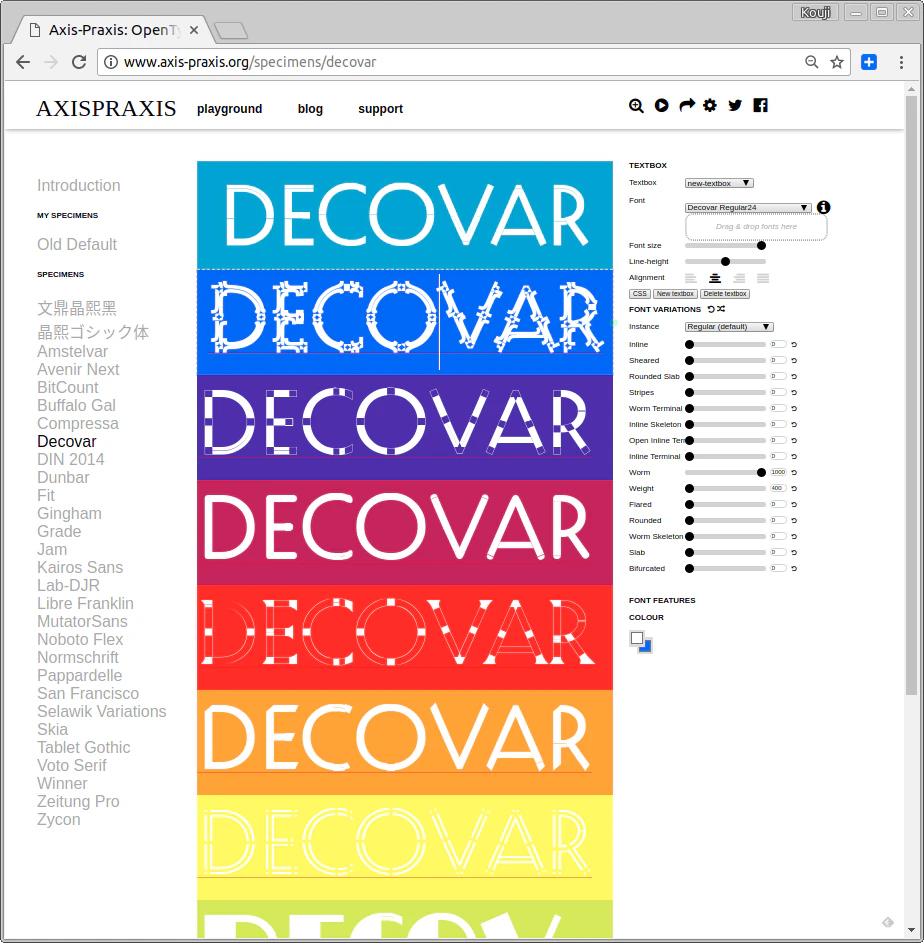The width and height of the screenshot is (924, 943).
Task: Click the Line-height slider
Action: pyautogui.click(x=725, y=262)
